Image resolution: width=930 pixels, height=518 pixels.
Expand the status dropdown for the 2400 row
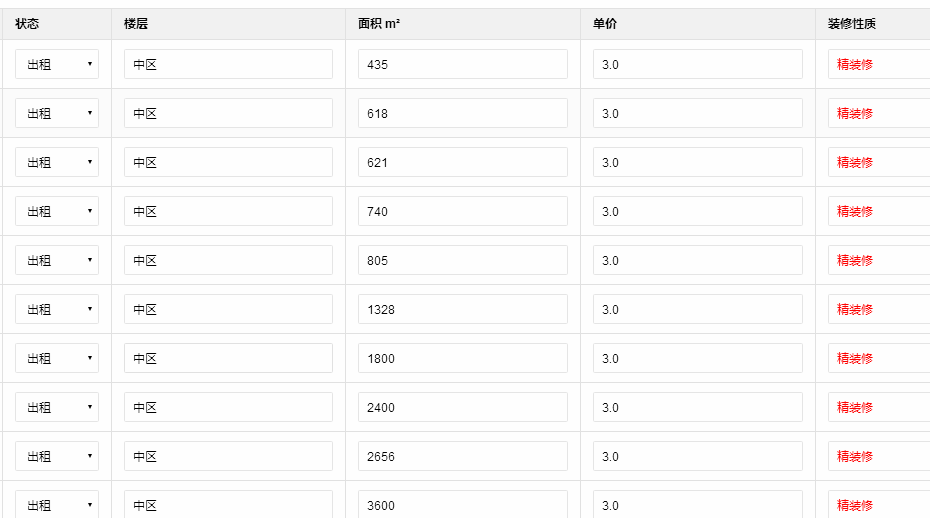tap(57, 407)
